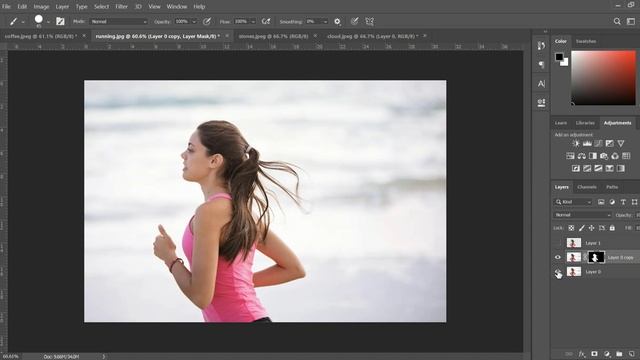
Task: Add a Vibrance adjustment
Action: pos(621,144)
